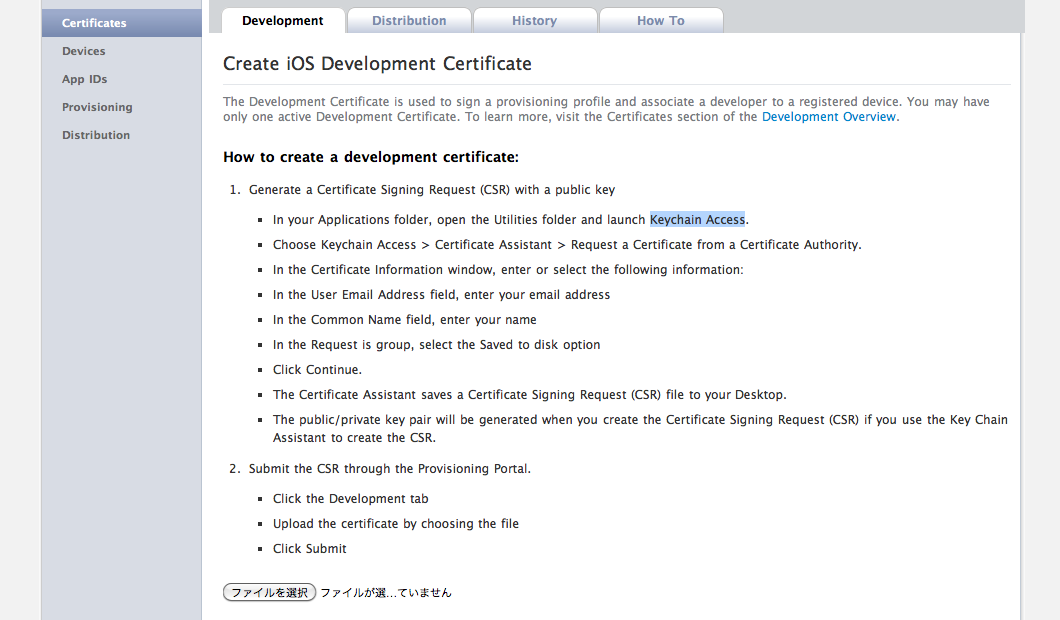Image resolution: width=1060 pixels, height=620 pixels.
Task: Click the 'How to create a development certificate' heading
Action: pyautogui.click(x=370, y=157)
